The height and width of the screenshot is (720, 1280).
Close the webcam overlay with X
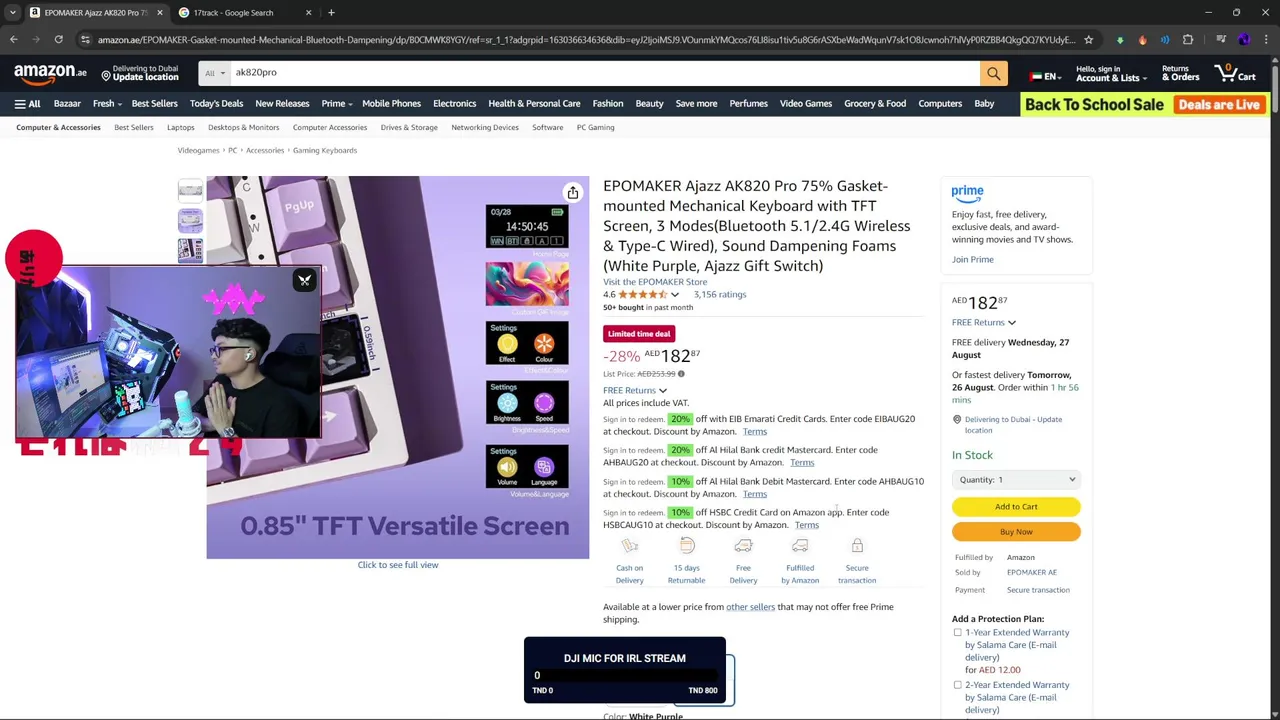click(305, 280)
